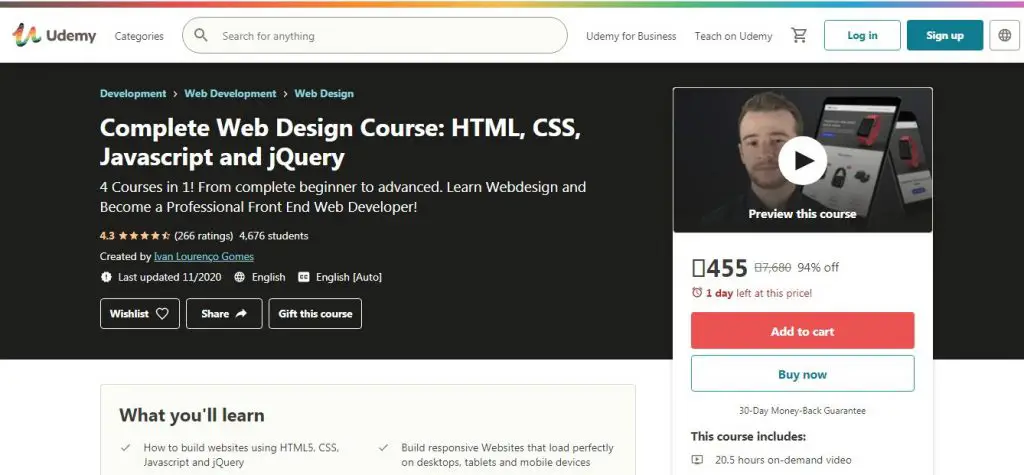
Task: Open Web Design breadcrumb link
Action: [324, 93]
